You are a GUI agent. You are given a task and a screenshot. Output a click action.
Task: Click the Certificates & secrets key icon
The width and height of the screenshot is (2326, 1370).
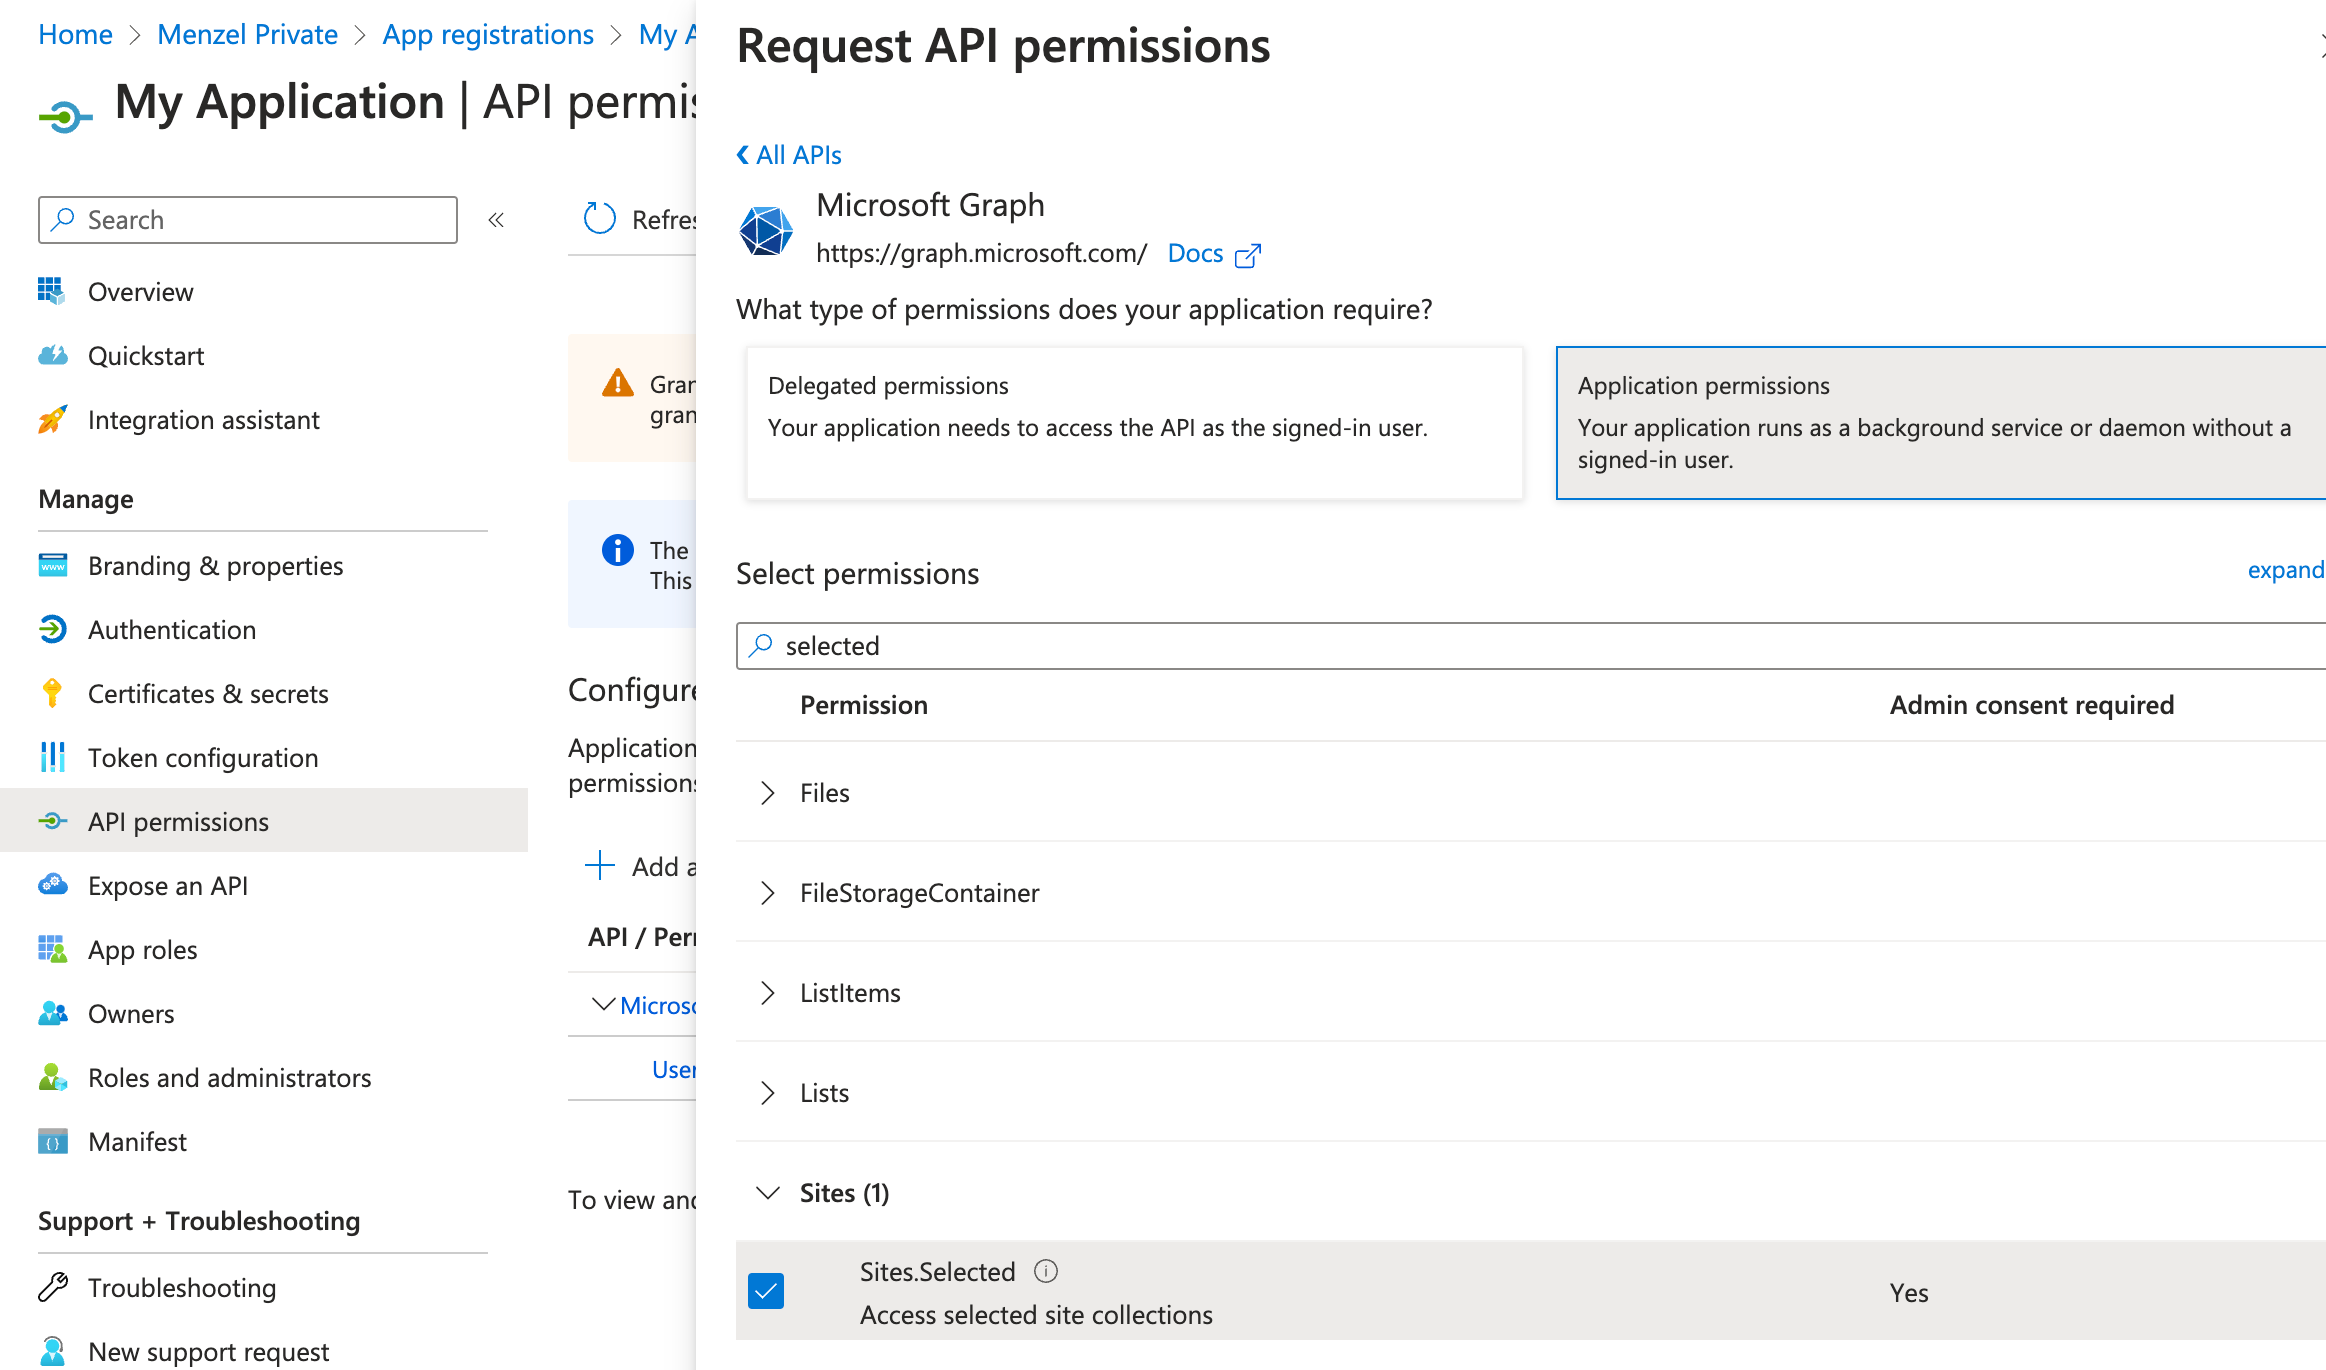pos(53,694)
